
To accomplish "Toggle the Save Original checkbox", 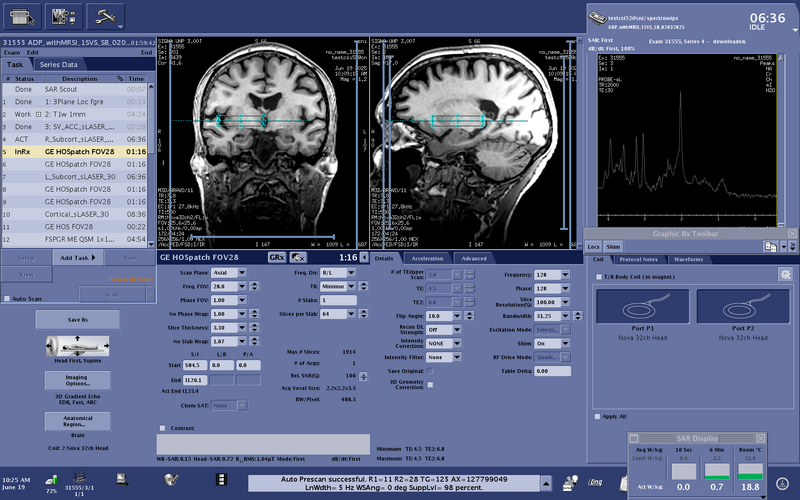I will pos(430,371).
